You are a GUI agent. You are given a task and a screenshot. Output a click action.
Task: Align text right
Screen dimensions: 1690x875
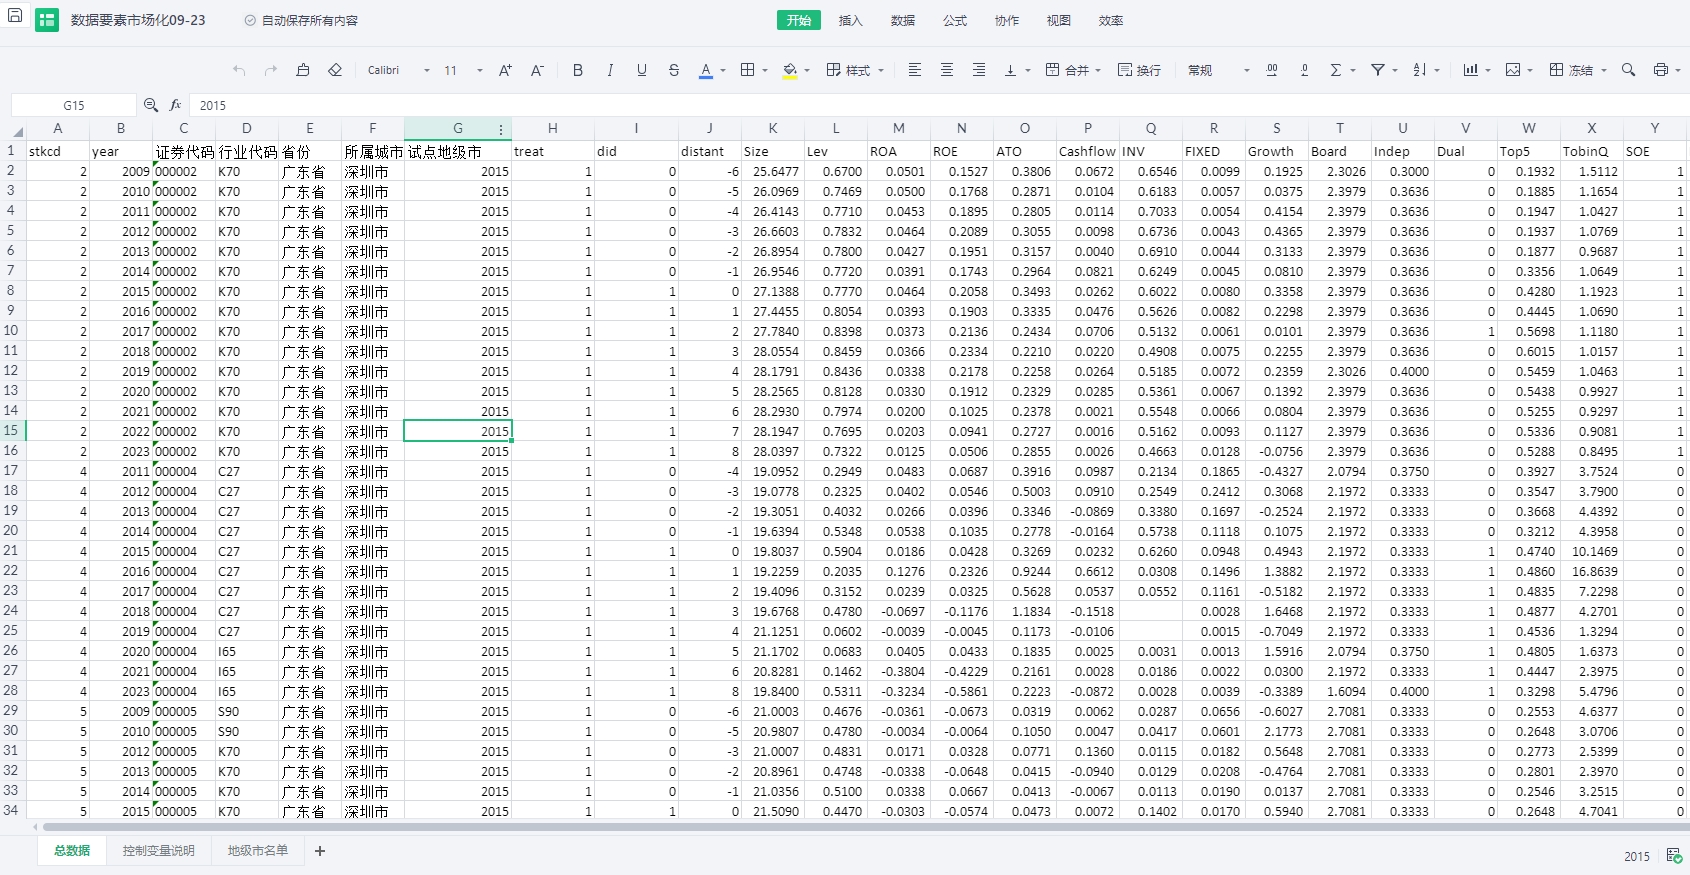tap(978, 70)
